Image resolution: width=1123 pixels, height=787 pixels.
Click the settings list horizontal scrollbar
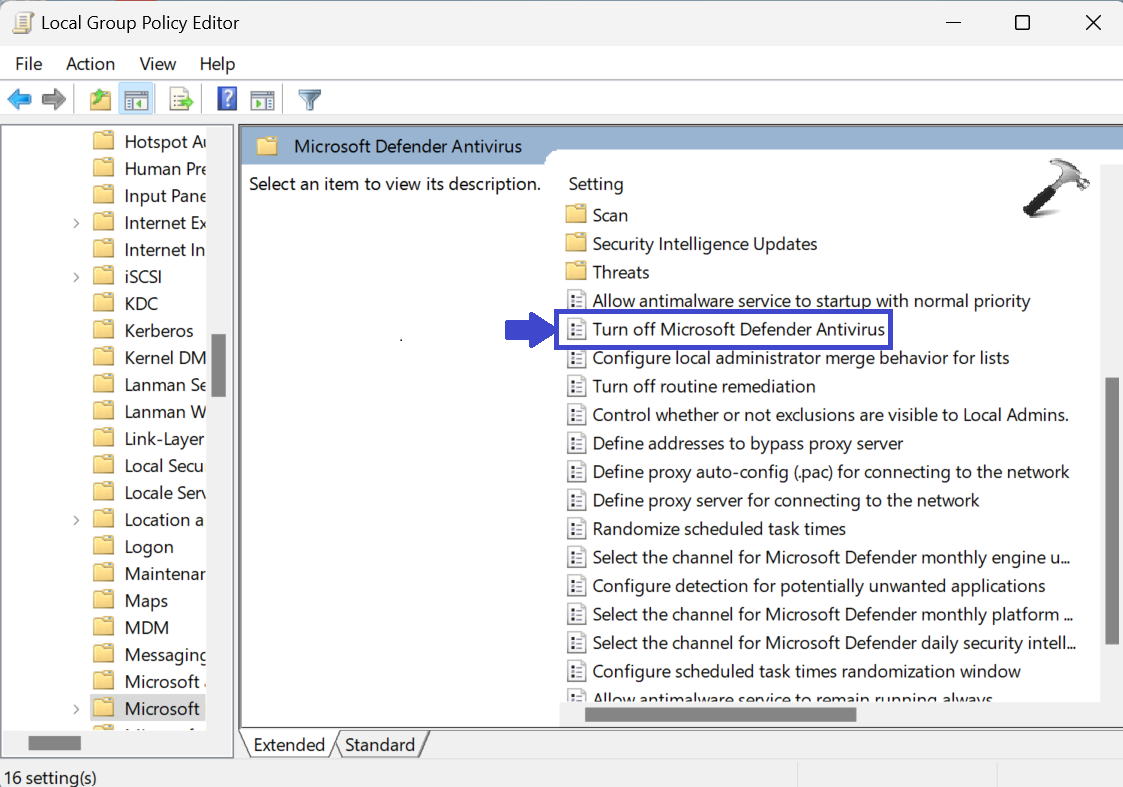point(720,714)
